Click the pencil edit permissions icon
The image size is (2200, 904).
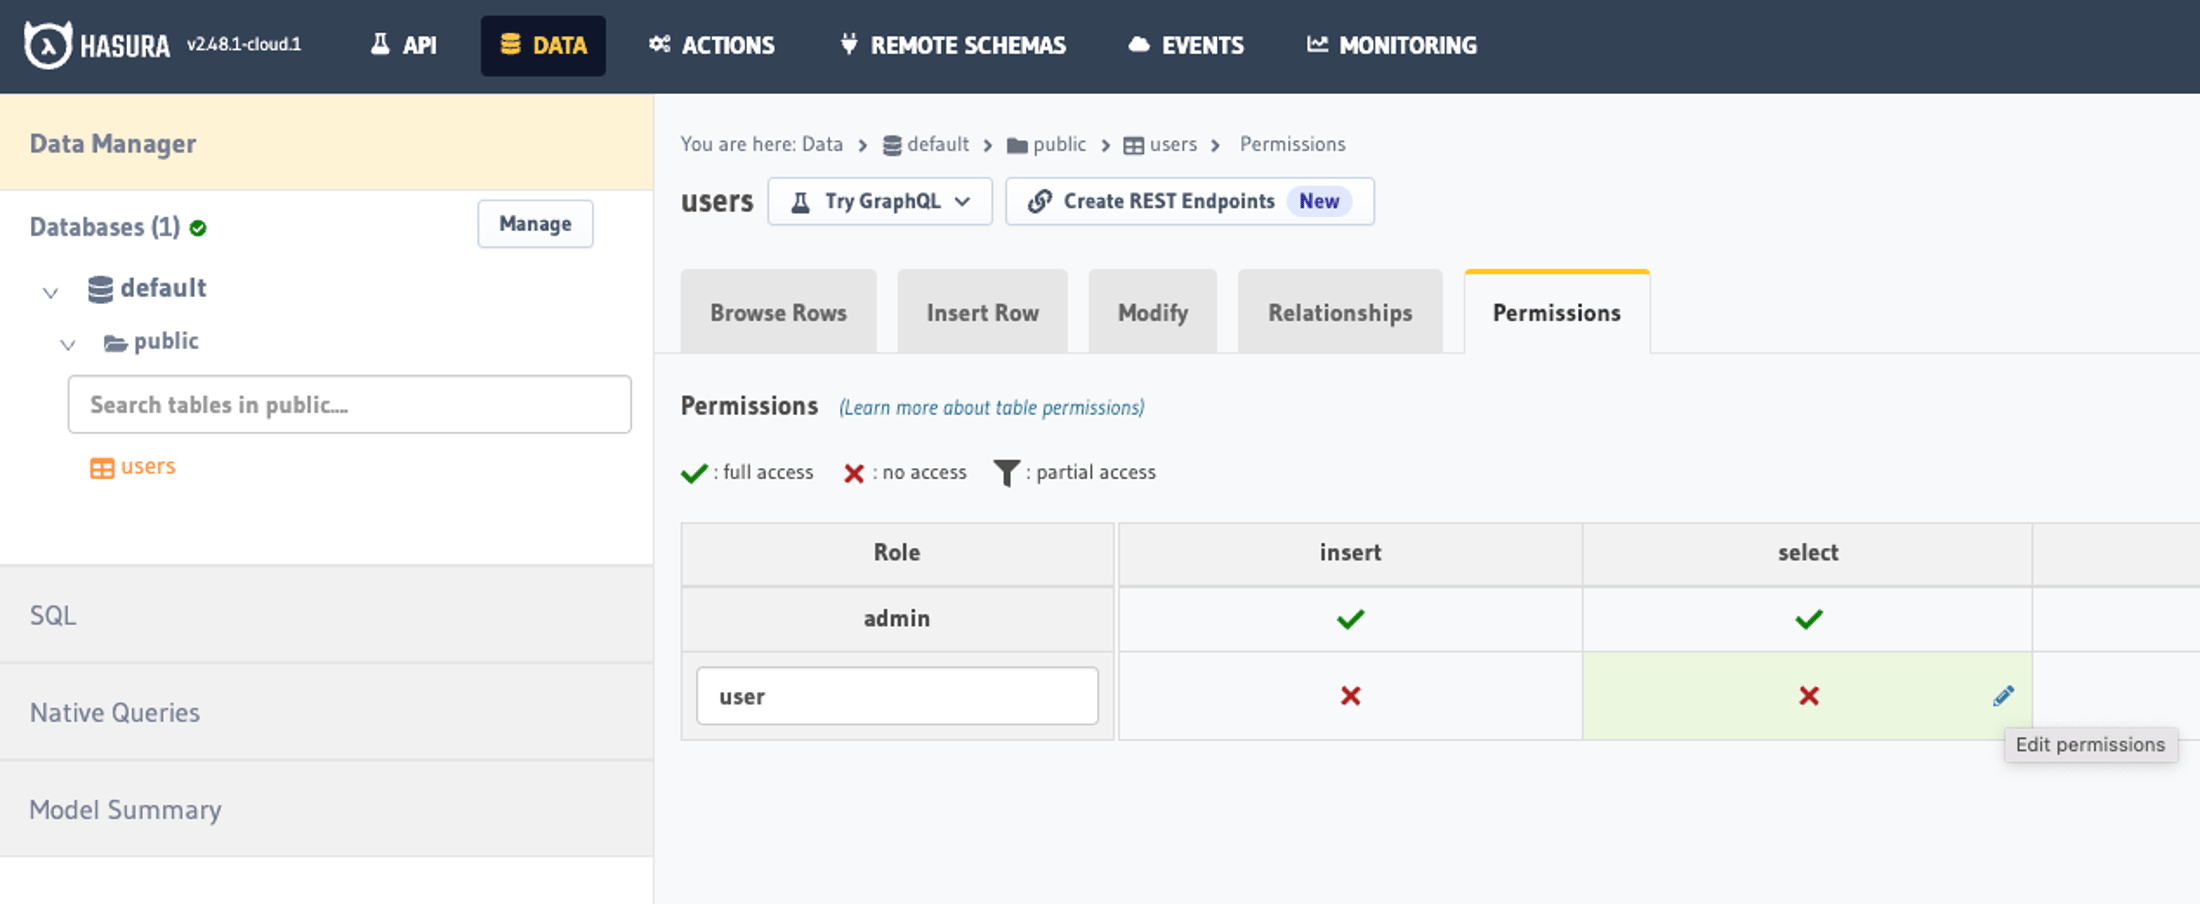[2003, 696]
